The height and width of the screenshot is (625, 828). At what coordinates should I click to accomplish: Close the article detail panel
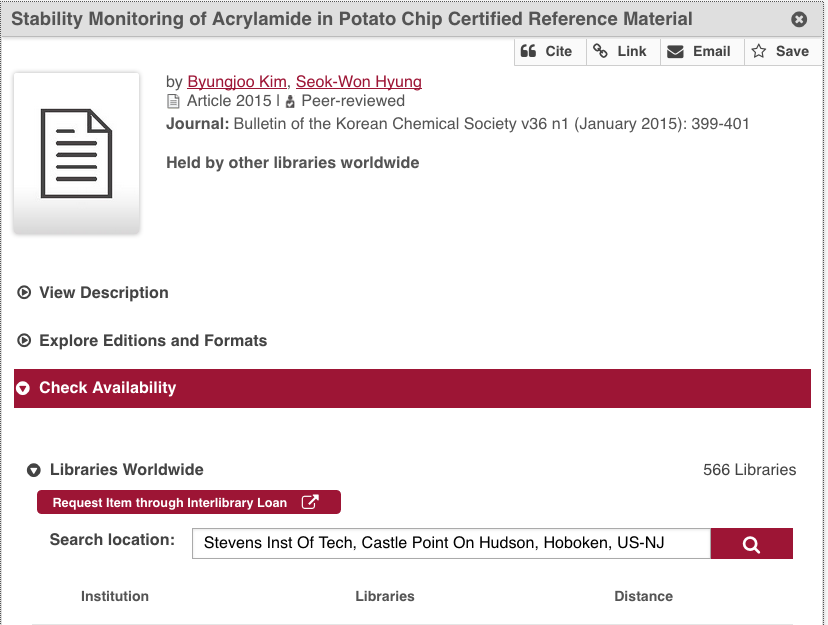click(x=799, y=20)
